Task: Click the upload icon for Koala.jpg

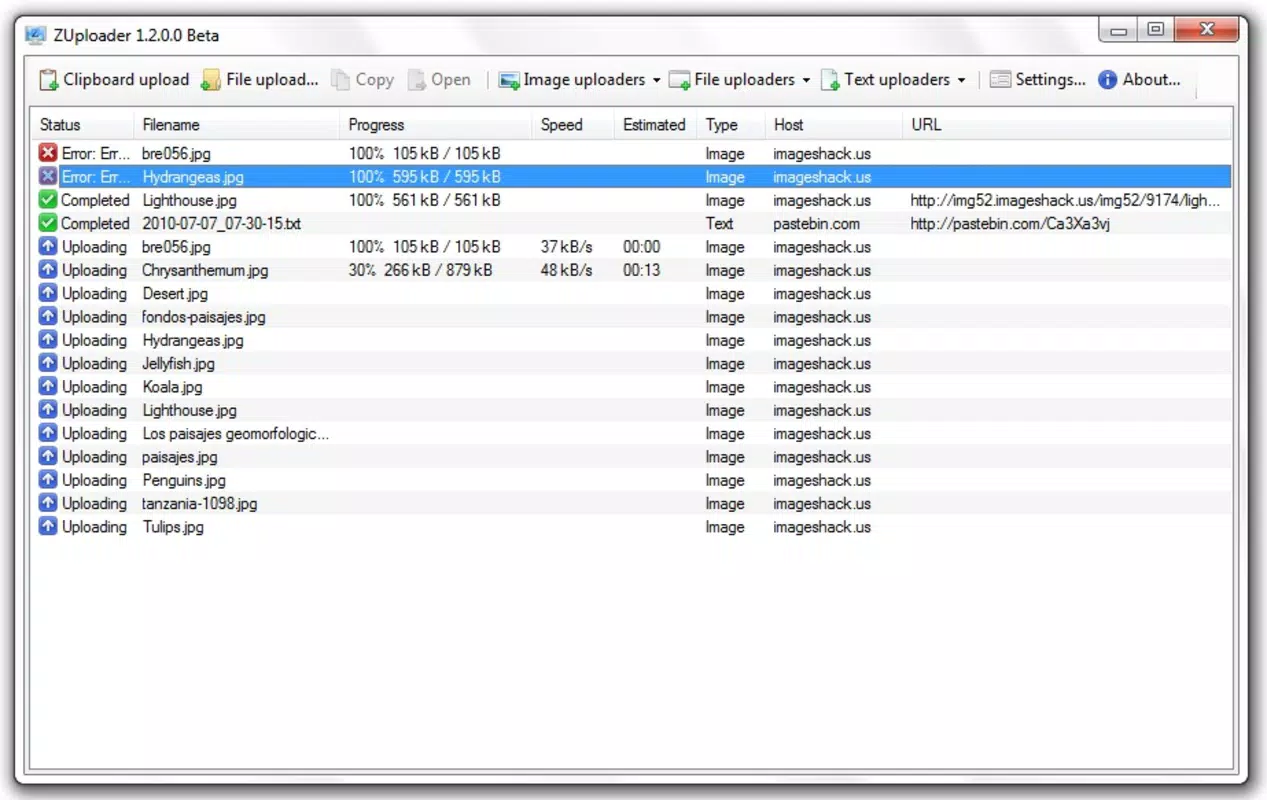Action: 48,387
